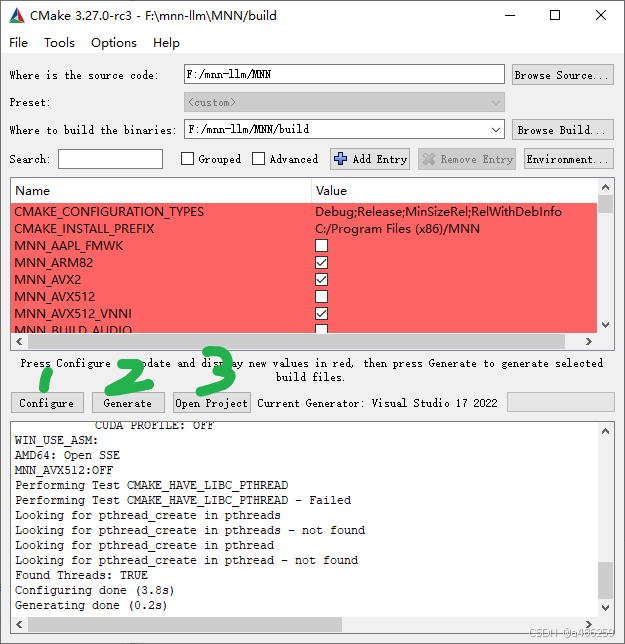Click the empty progress bar beside generator label
625x644 pixels.
(x=561, y=402)
